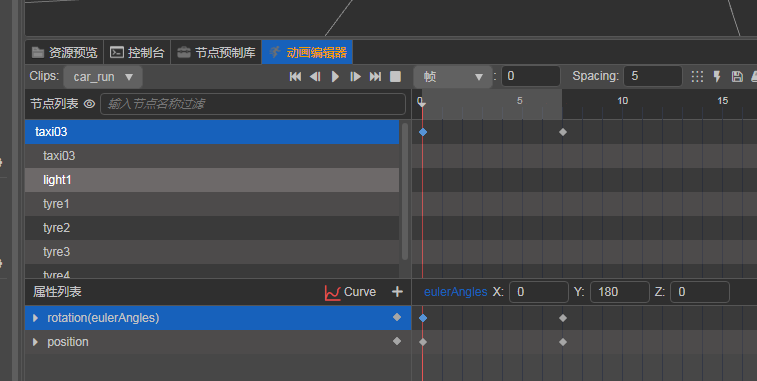
Task: Add a property with the plus icon
Action: (397, 292)
